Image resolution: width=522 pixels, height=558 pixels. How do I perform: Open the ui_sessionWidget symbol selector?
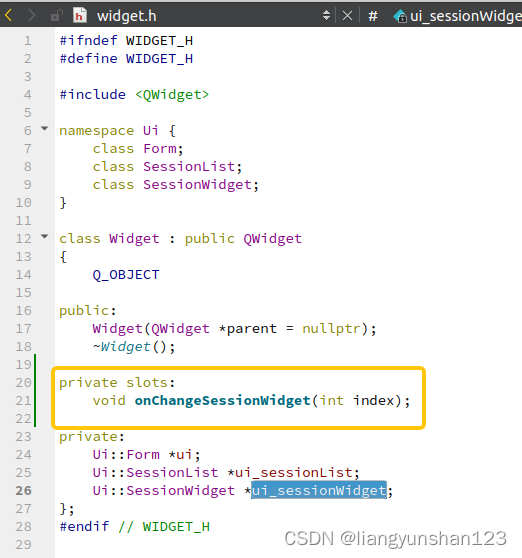pos(457,16)
